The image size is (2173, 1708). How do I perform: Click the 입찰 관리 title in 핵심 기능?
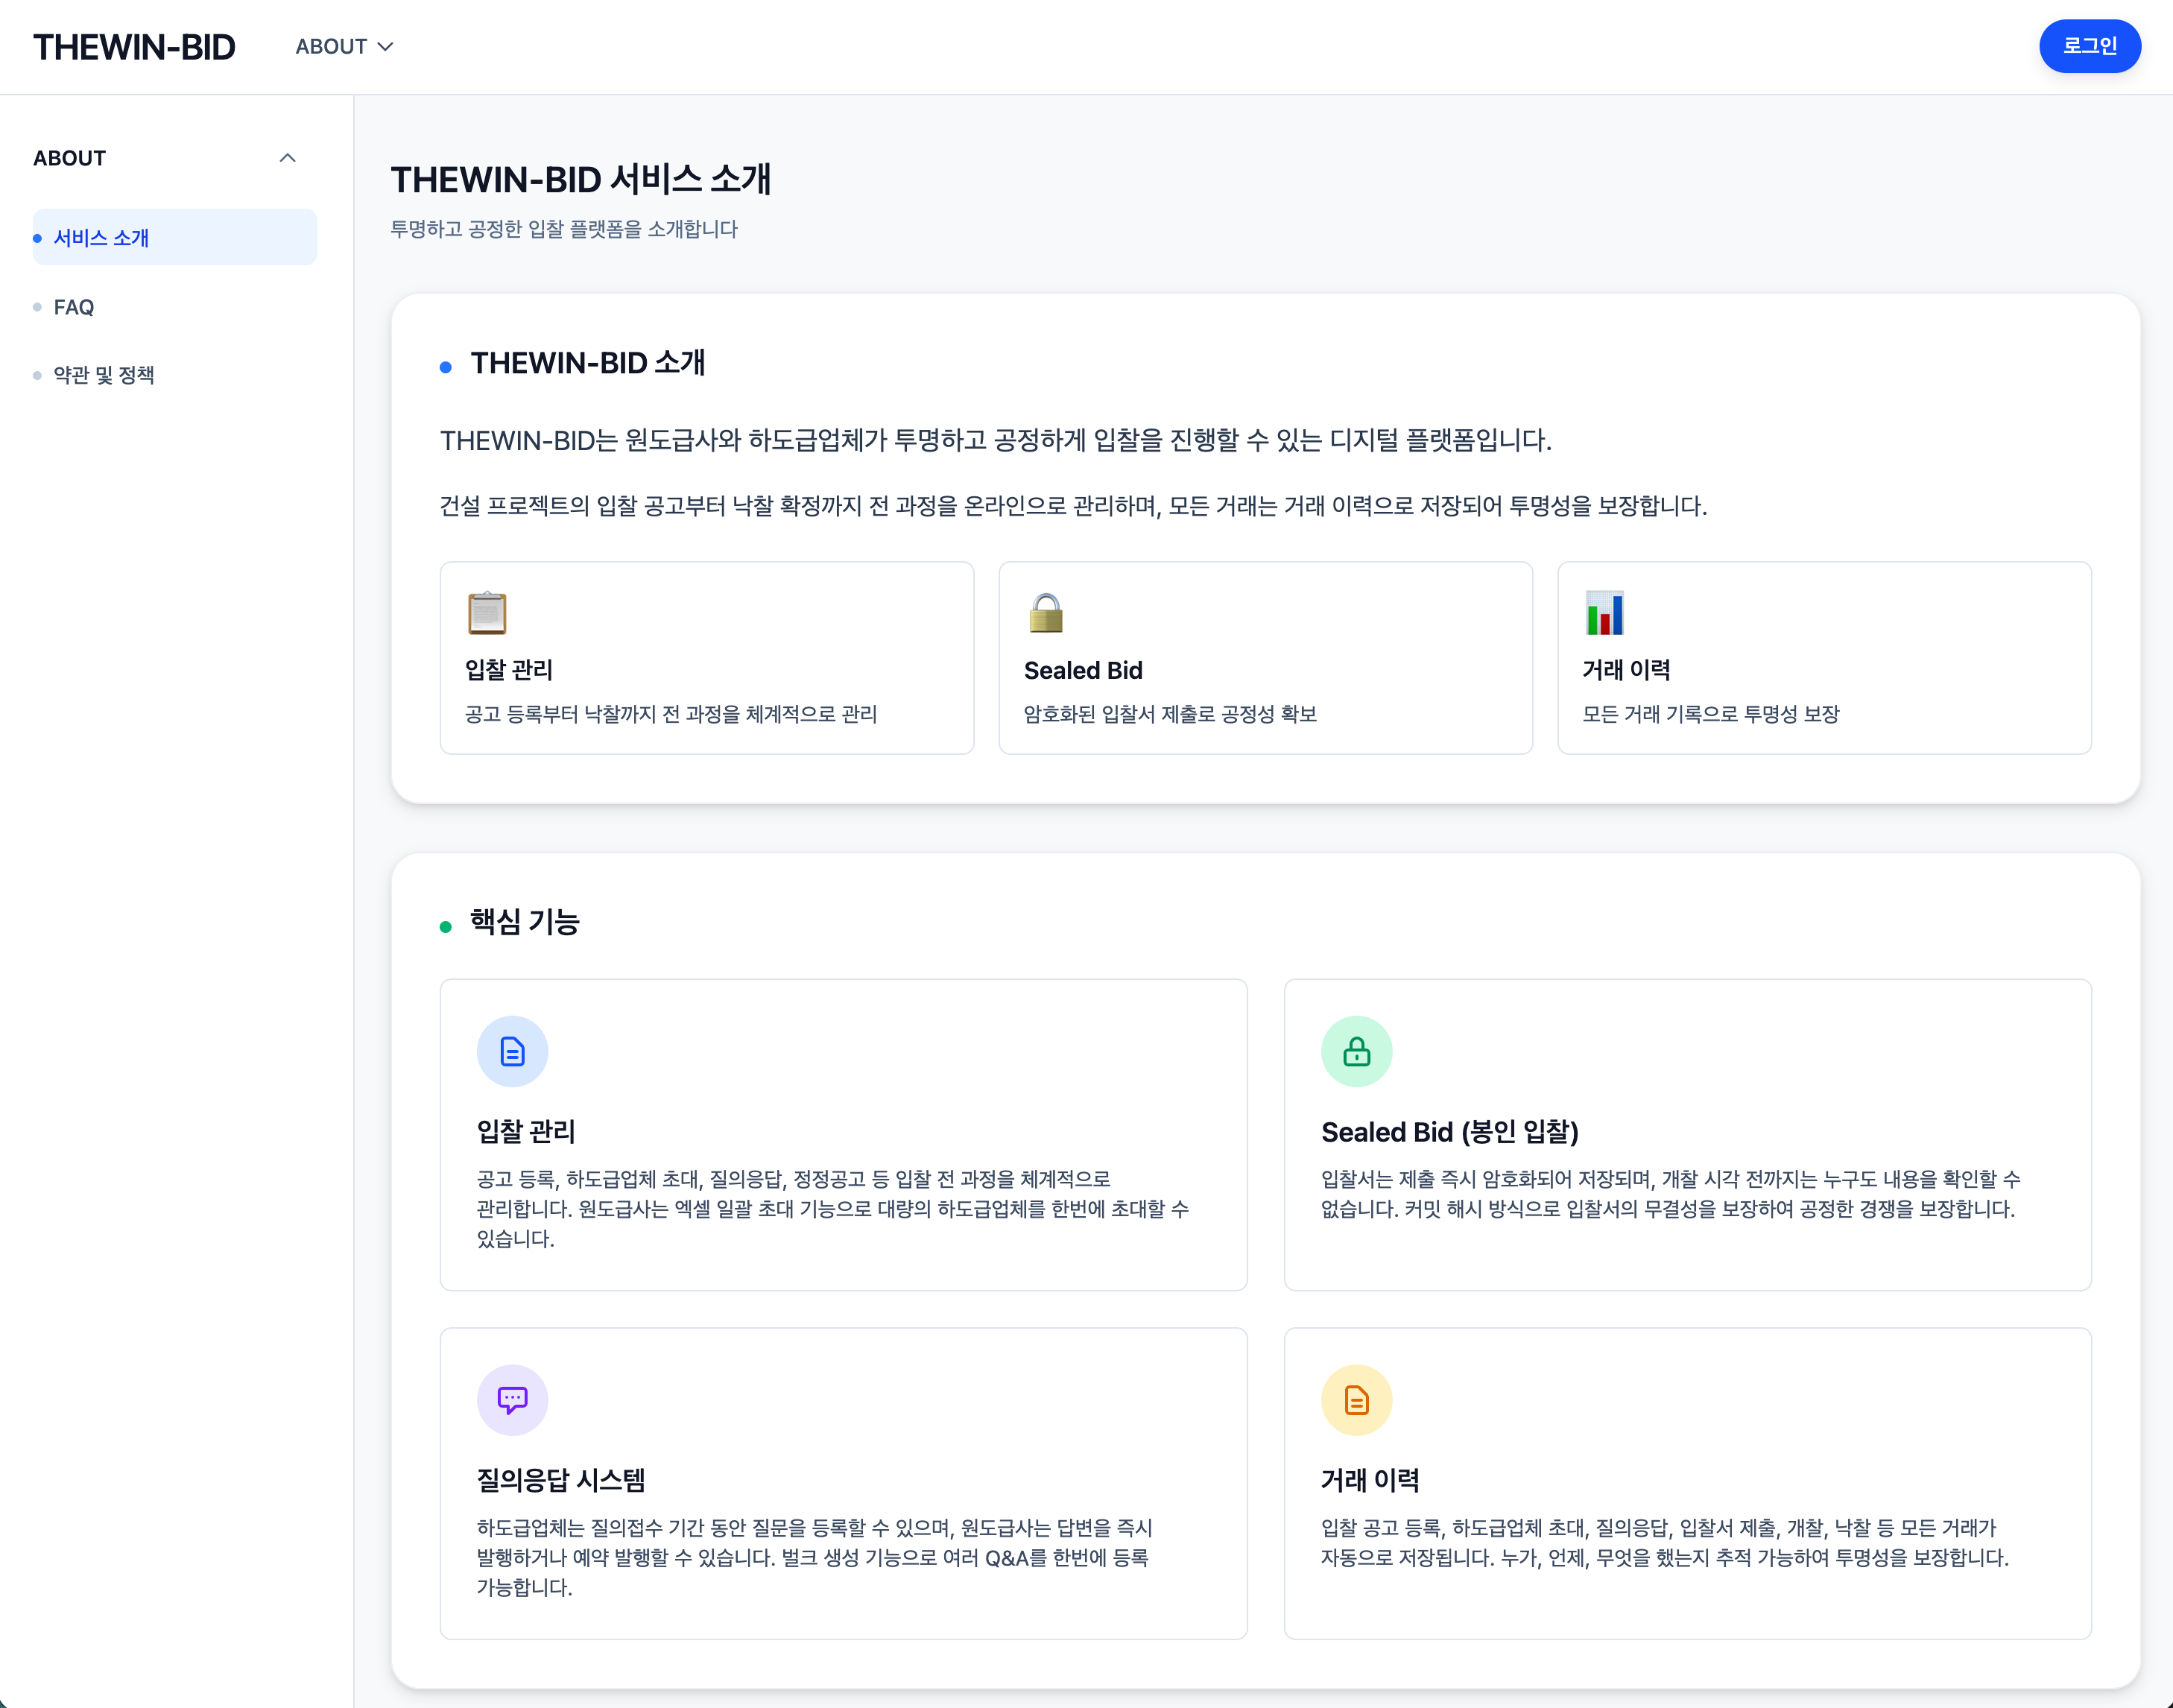coord(526,1132)
